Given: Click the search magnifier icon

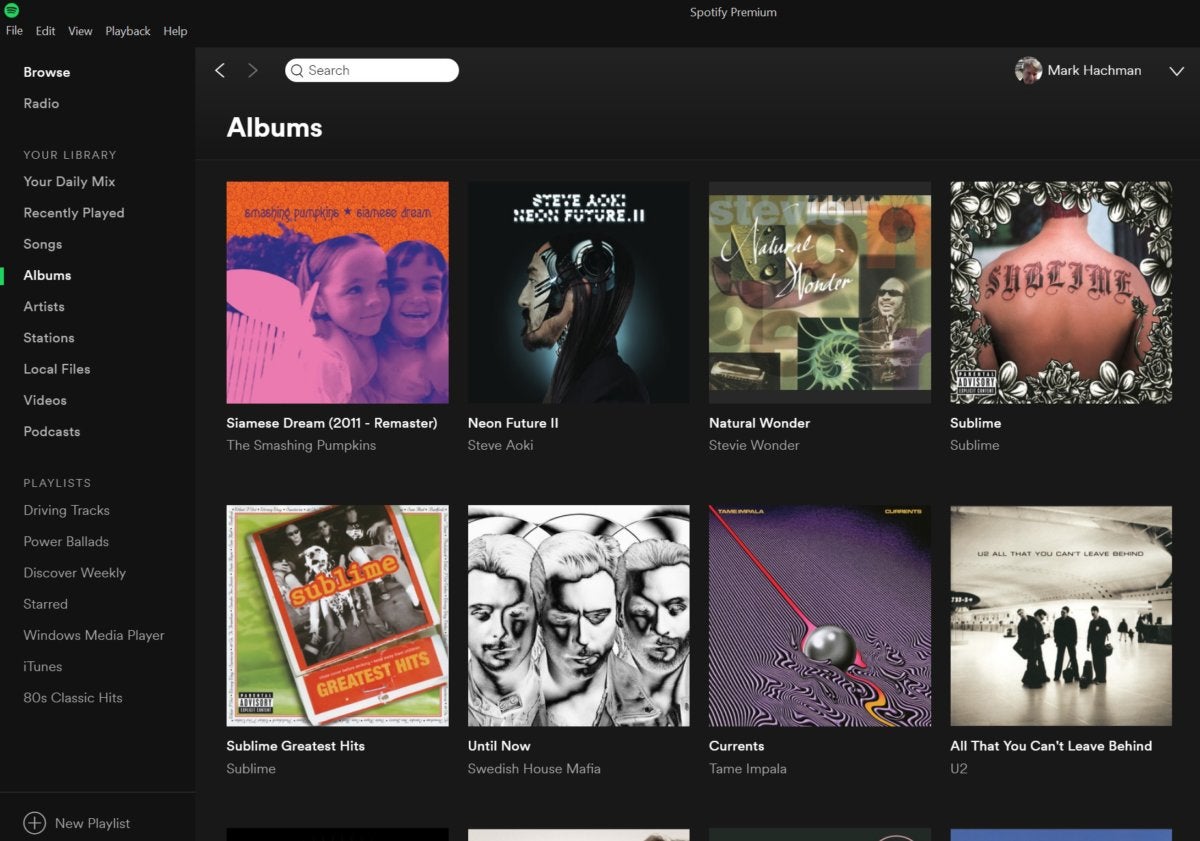Looking at the screenshot, I should pyautogui.click(x=297, y=70).
